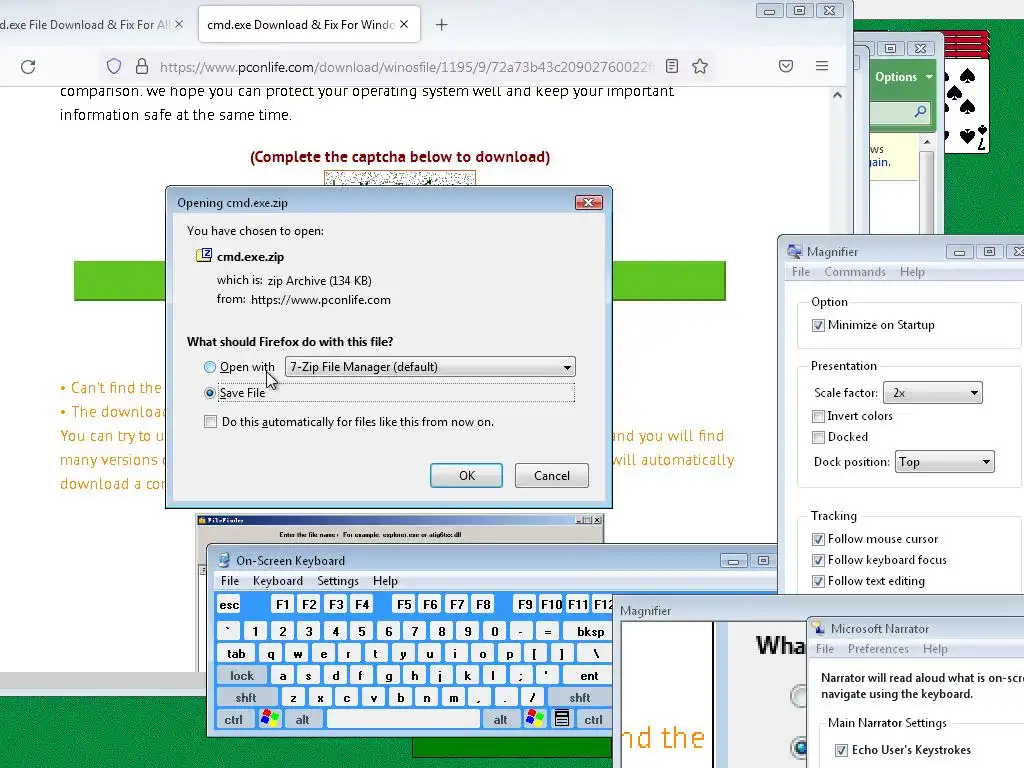Open On-Screen Keyboard Settings menu
Screen dimensions: 1024x768
click(x=338, y=581)
